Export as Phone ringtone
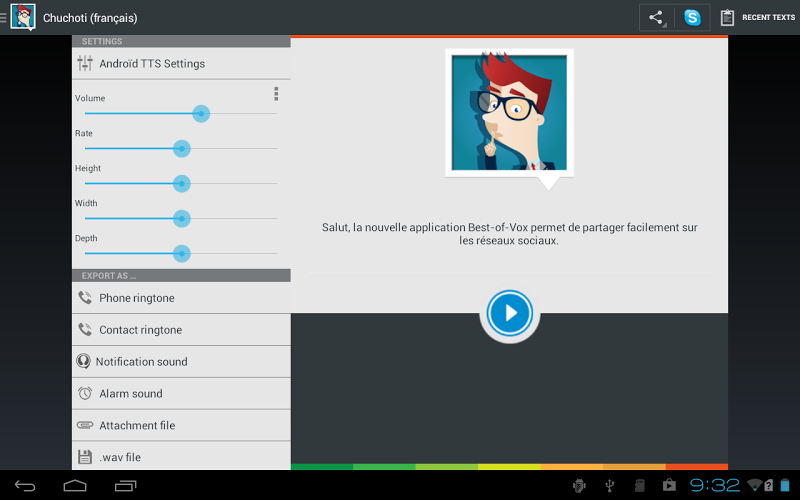This screenshot has width=800, height=500. [181, 298]
